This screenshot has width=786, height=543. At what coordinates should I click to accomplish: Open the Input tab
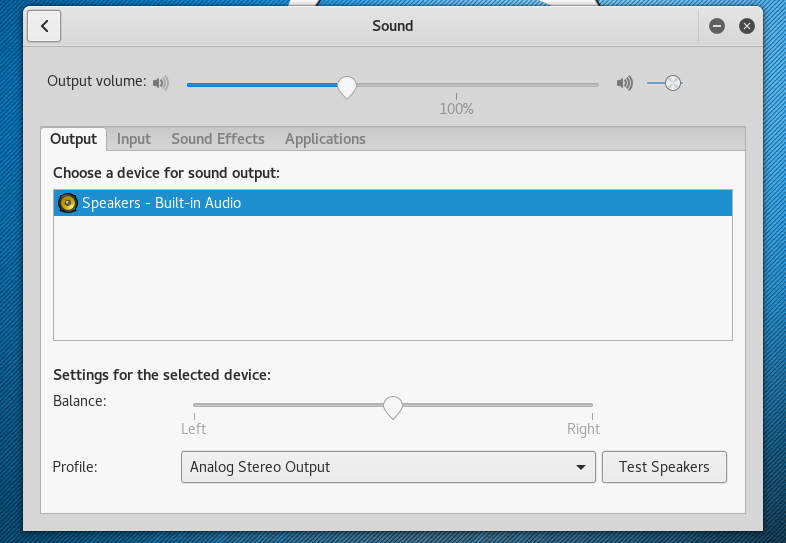tap(134, 139)
